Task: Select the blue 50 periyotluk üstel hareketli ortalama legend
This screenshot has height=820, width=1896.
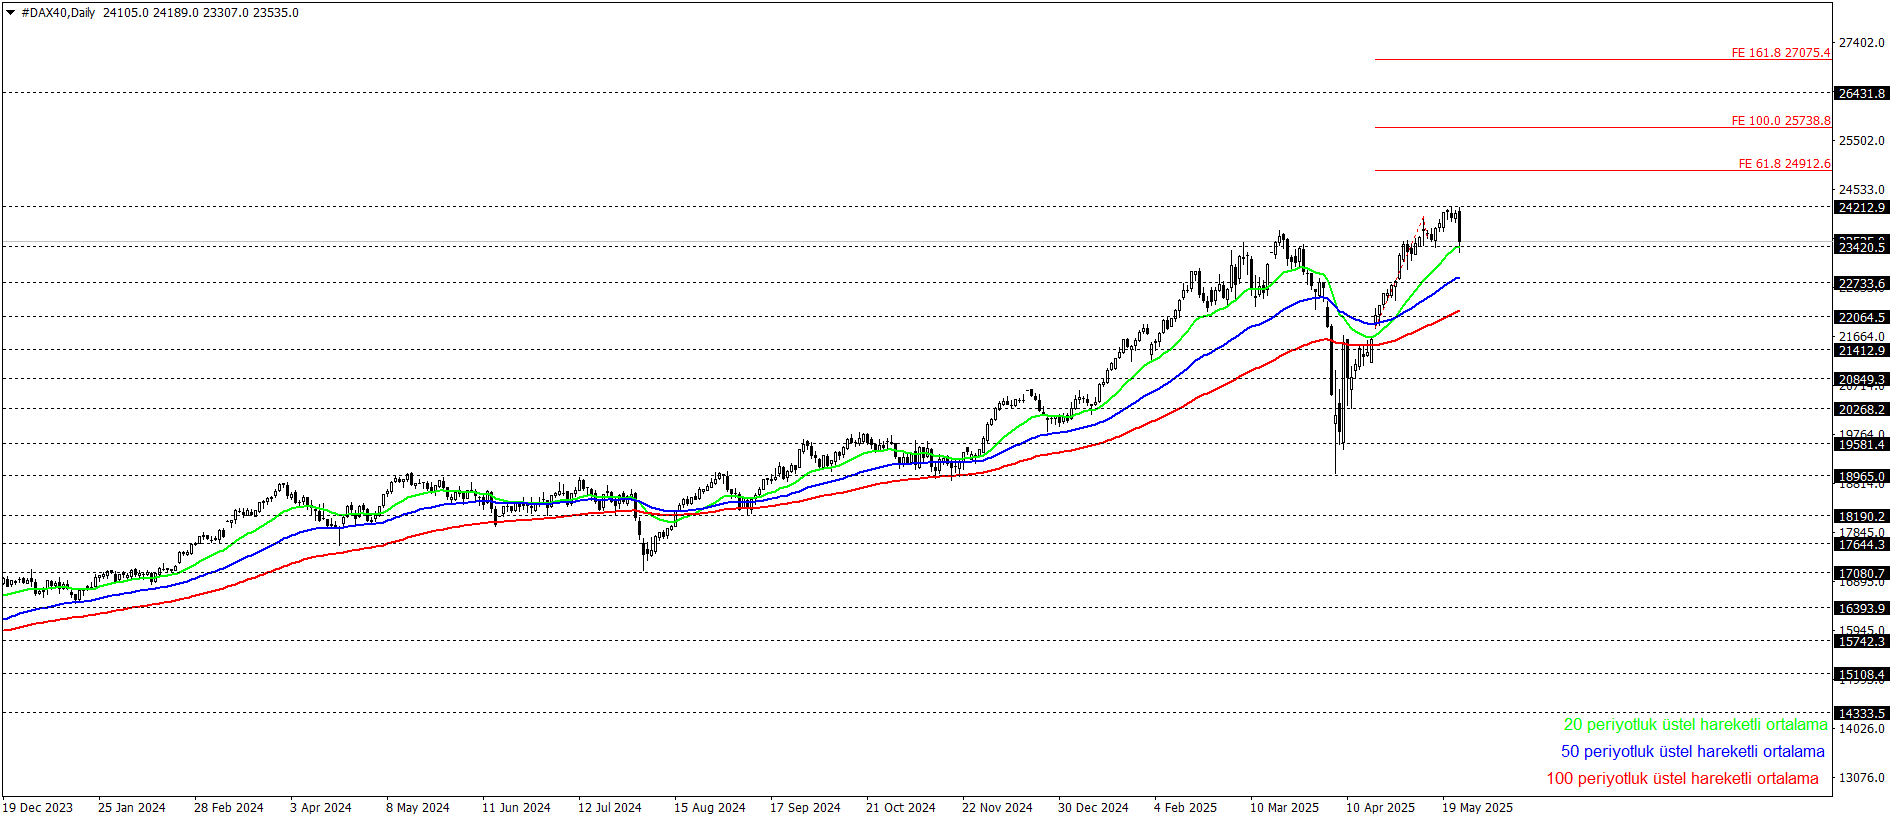Action: [x=1692, y=751]
